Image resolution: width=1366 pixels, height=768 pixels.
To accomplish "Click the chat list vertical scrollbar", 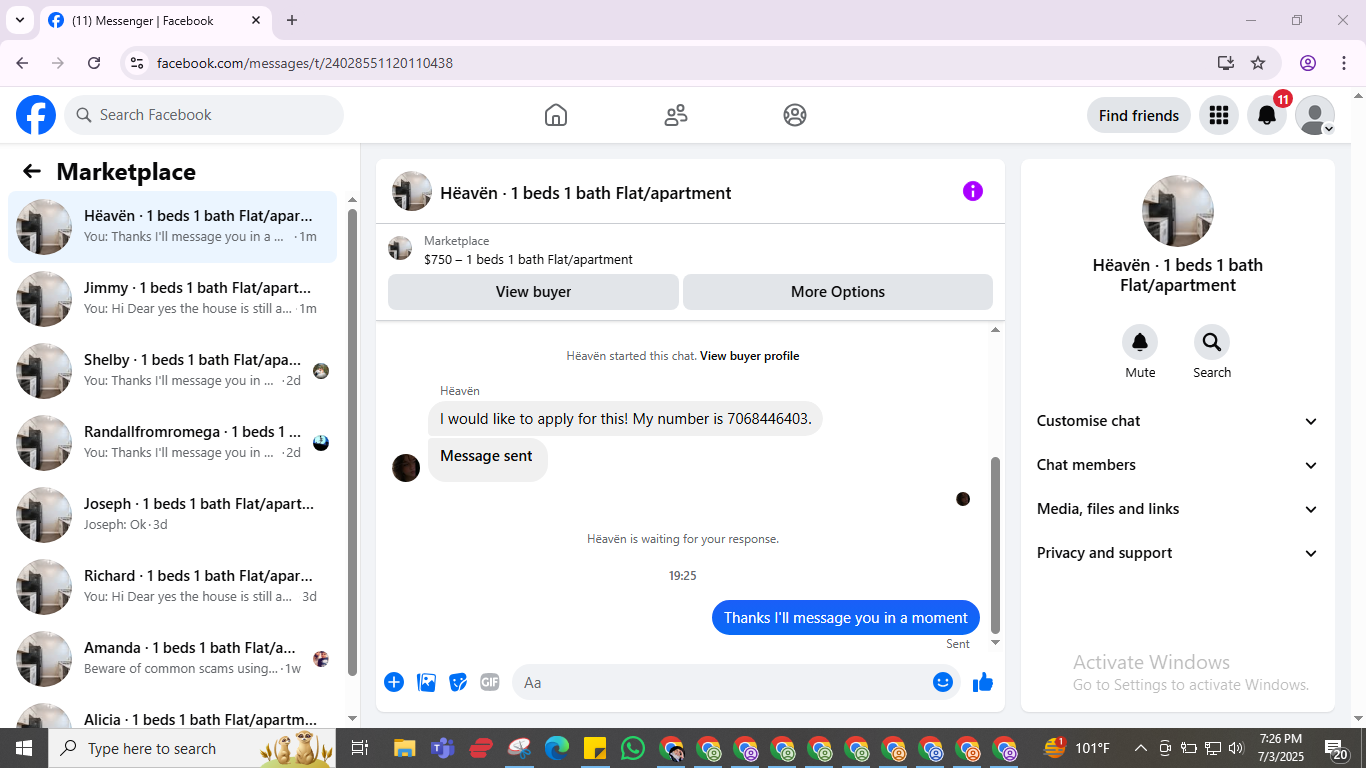I will 352,441.
